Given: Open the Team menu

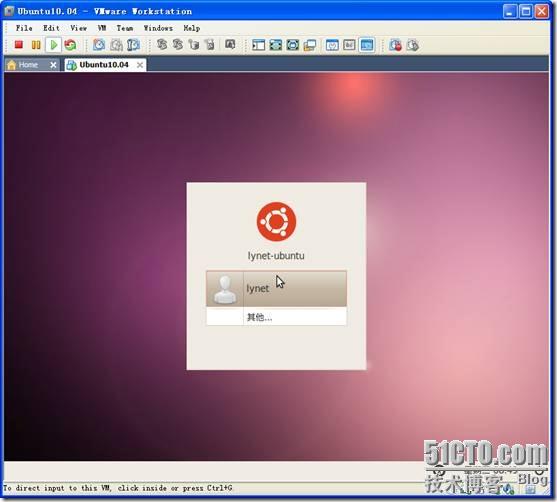Looking at the screenshot, I should tap(125, 28).
